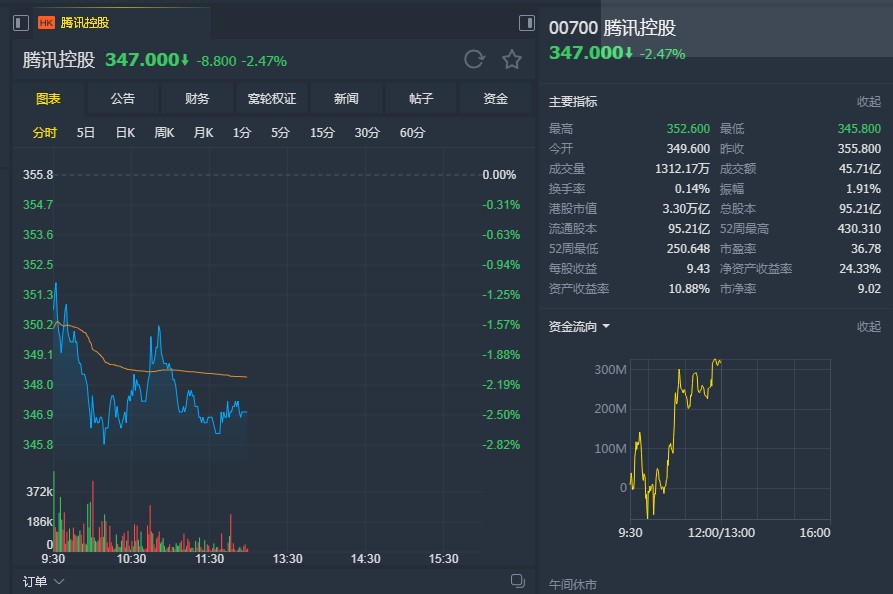Viewport: 893px width, 594px height.
Task: Open the 公告 tab
Action: [122, 99]
